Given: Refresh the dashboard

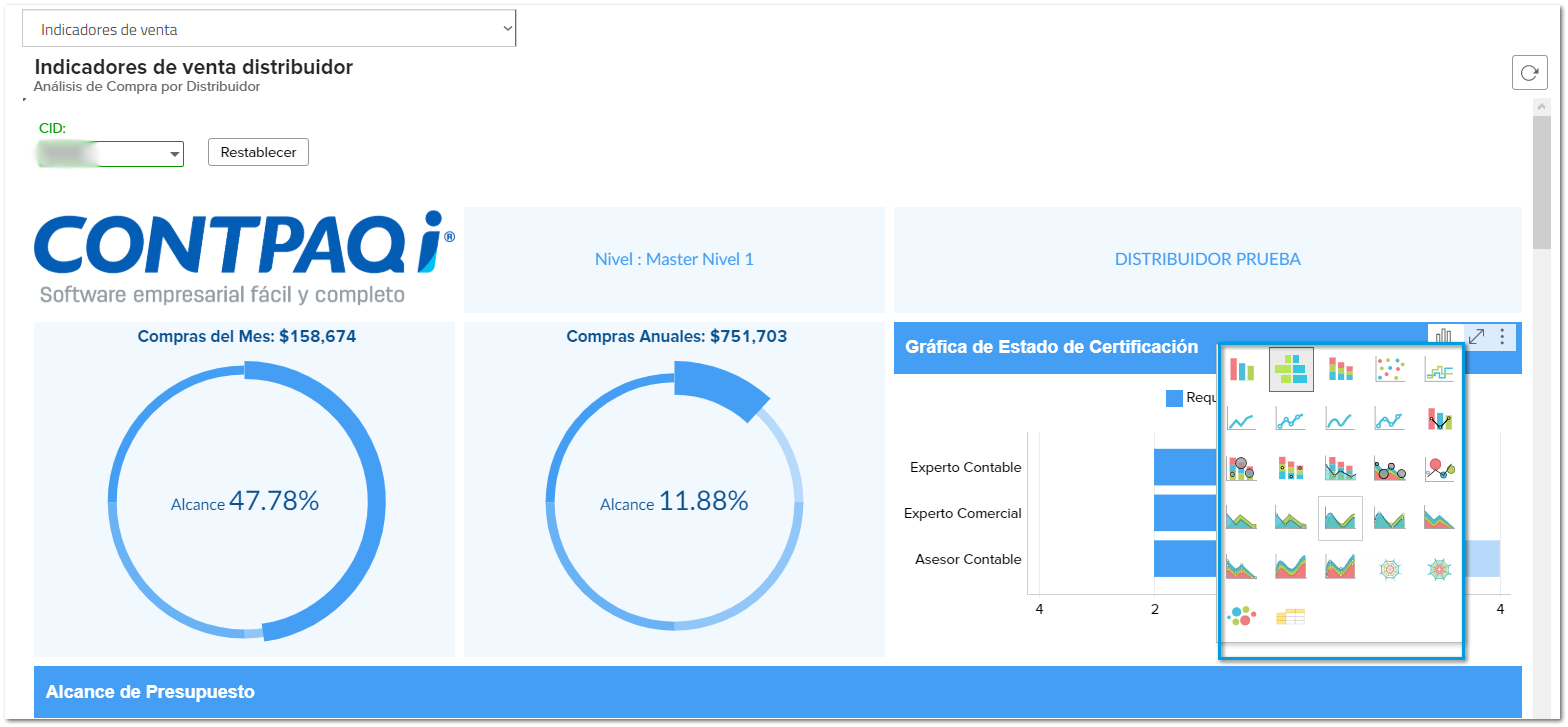Looking at the screenshot, I should (x=1529, y=73).
